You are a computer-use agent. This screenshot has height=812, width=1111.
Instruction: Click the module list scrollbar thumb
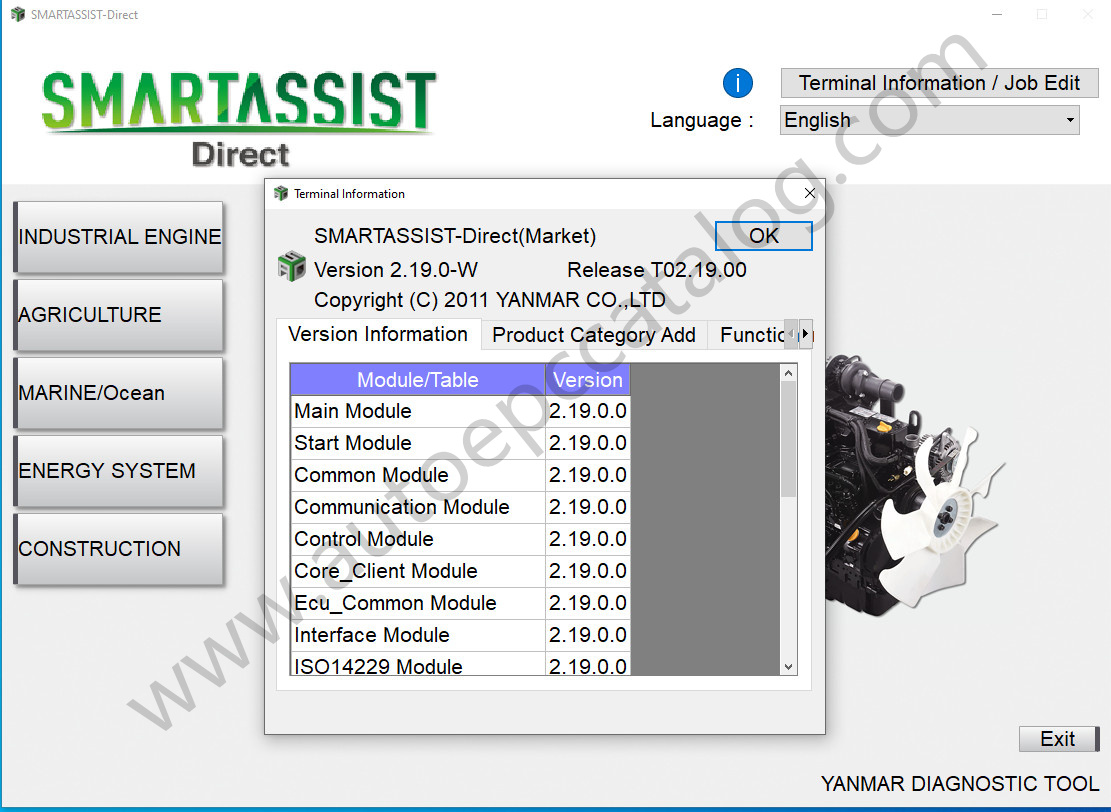[x=788, y=439]
